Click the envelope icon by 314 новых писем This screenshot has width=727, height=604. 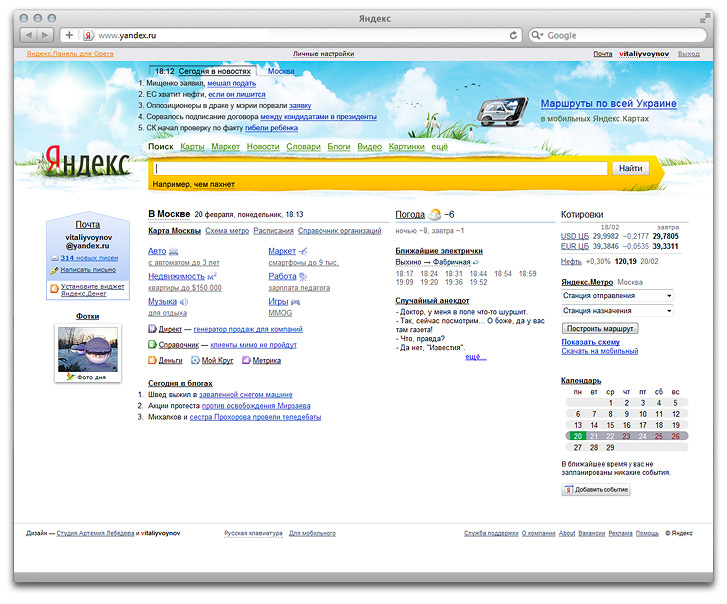55,258
